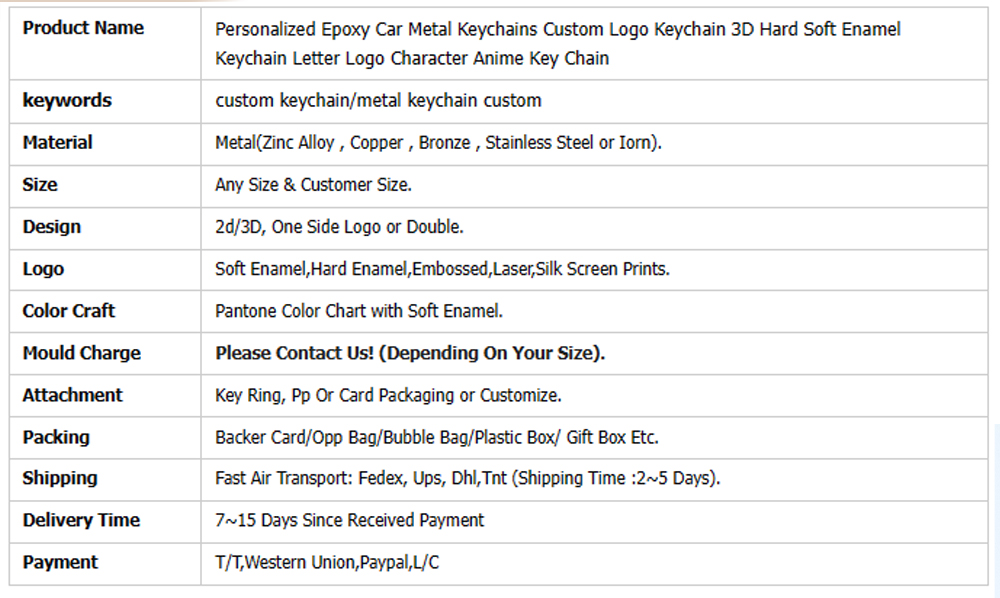The image size is (1000, 598).
Task: Click the Logo row heading
Action: click(x=43, y=268)
